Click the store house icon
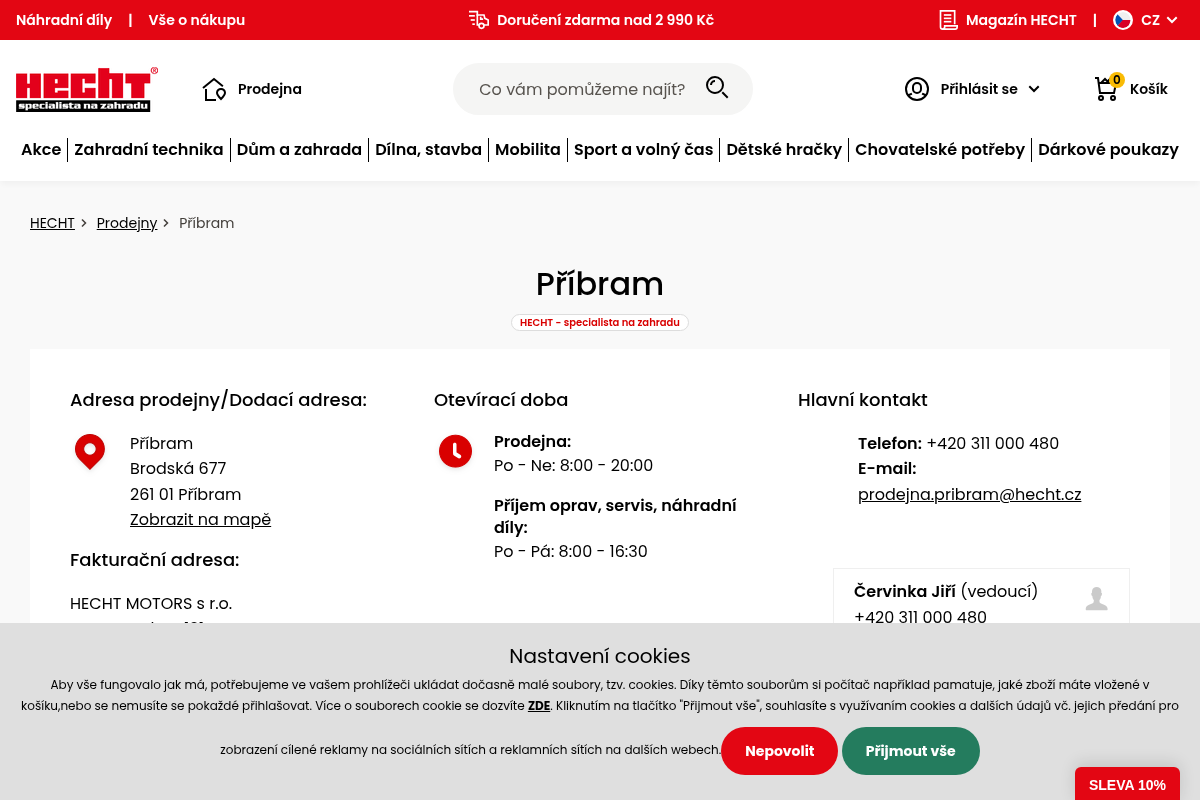The image size is (1200, 800). coord(214,89)
